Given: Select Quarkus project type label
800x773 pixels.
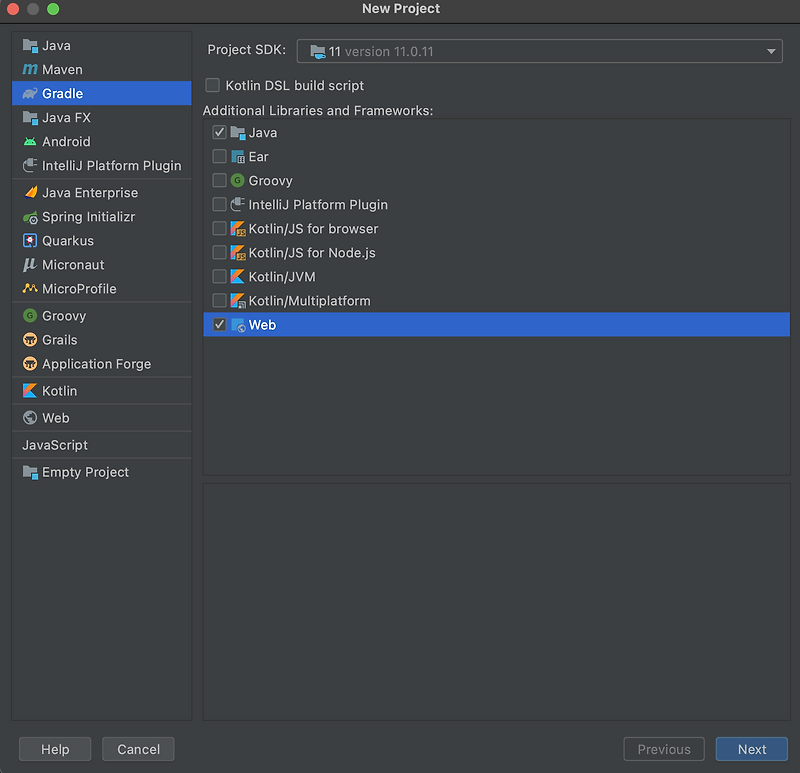Looking at the screenshot, I should point(68,240).
